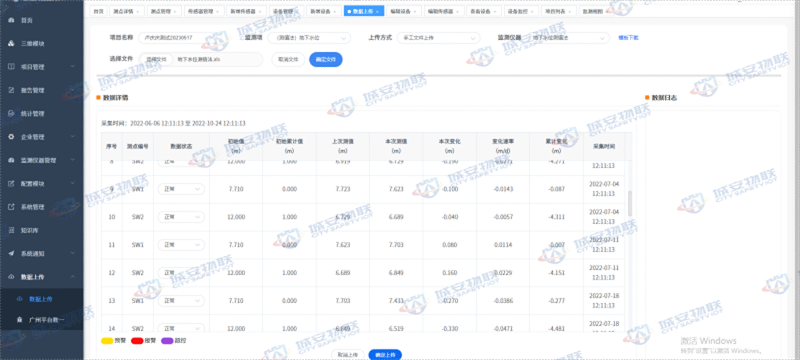Open the 数据状态 dropdown in row 14
The height and width of the screenshot is (360, 800).
[x=181, y=328]
